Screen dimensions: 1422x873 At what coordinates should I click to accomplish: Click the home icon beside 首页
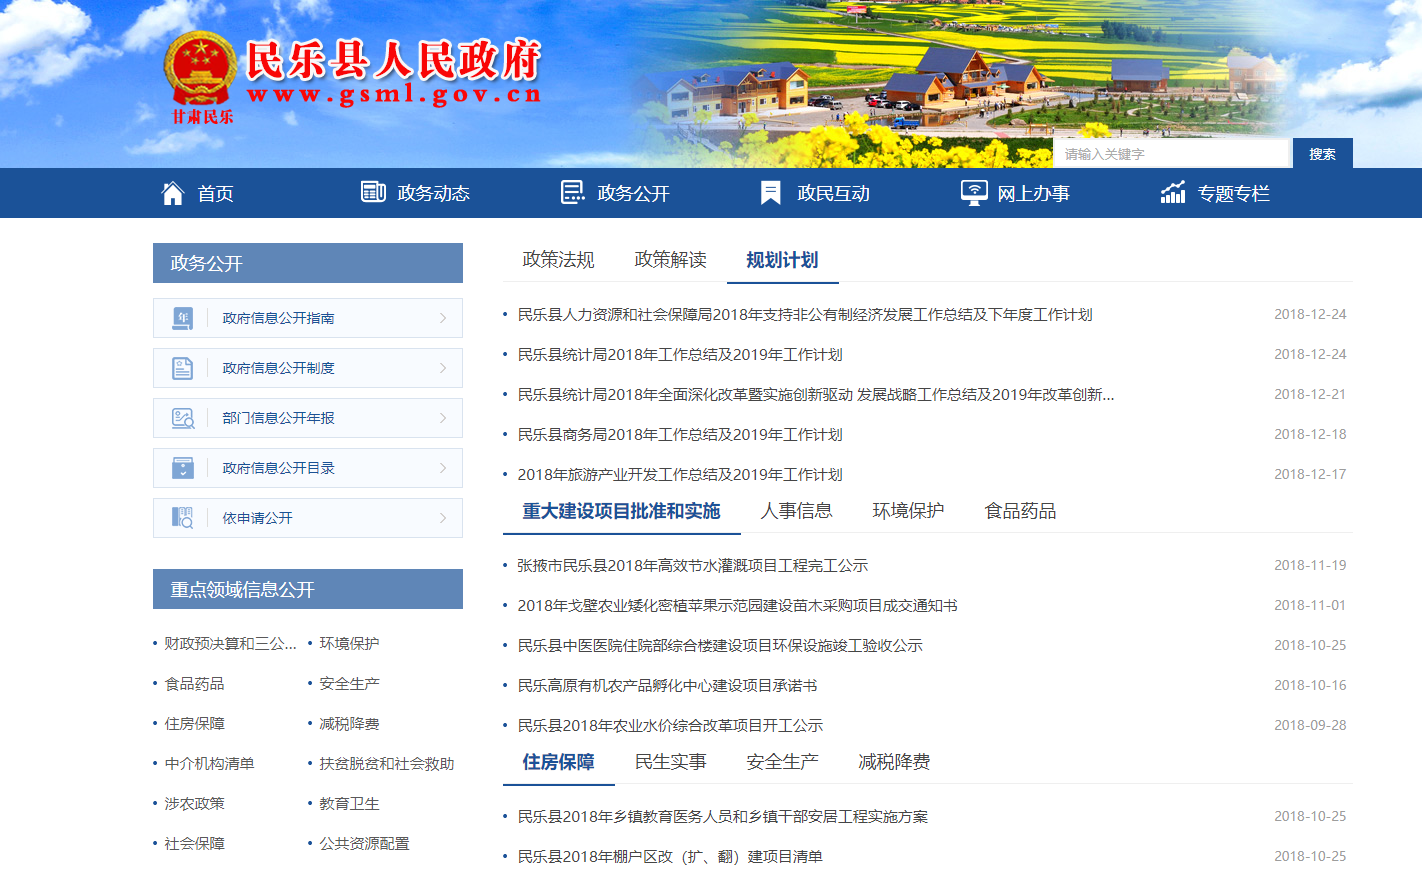tap(173, 193)
